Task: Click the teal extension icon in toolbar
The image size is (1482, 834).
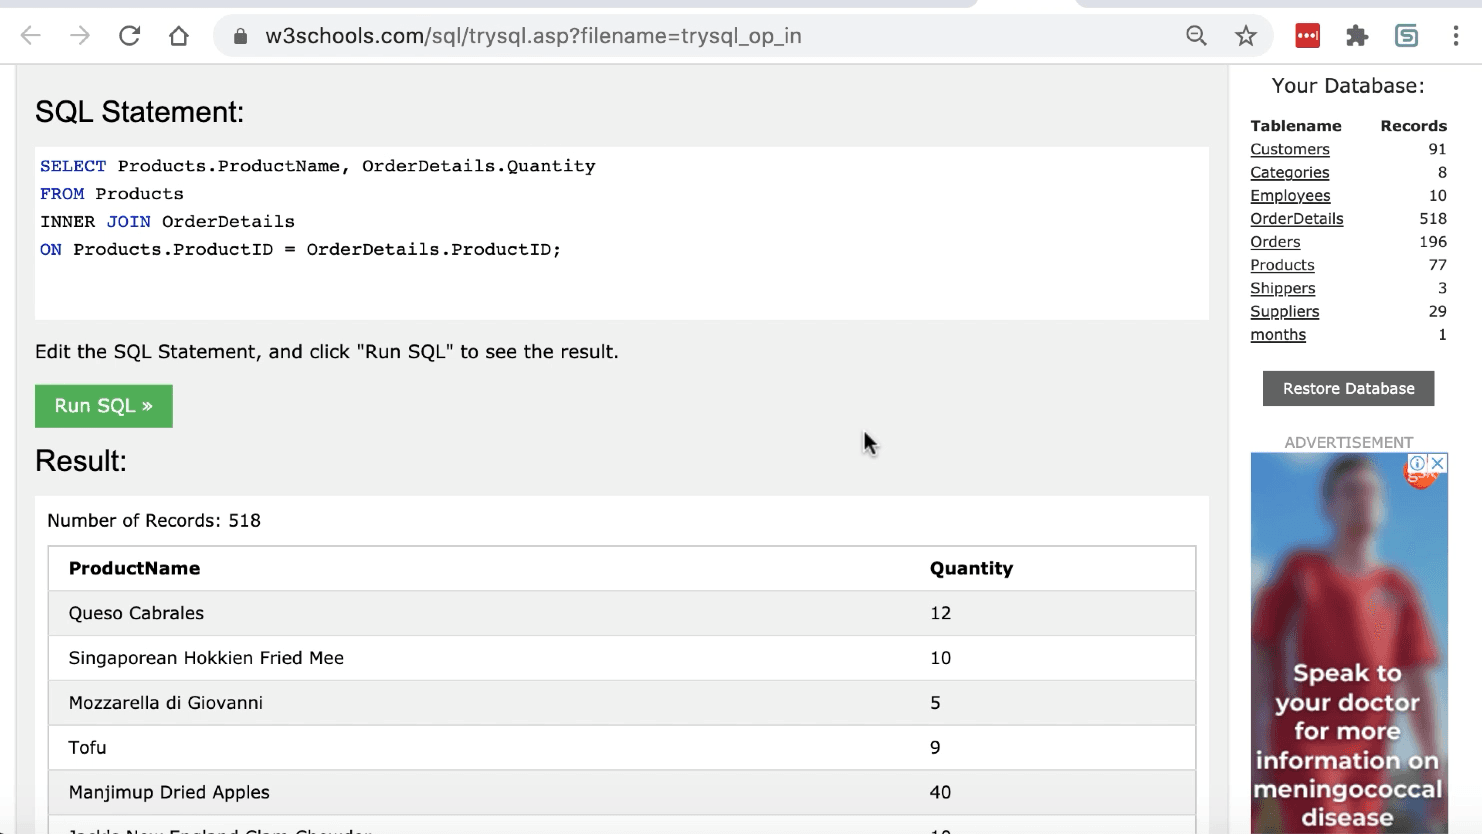Action: pos(1406,36)
